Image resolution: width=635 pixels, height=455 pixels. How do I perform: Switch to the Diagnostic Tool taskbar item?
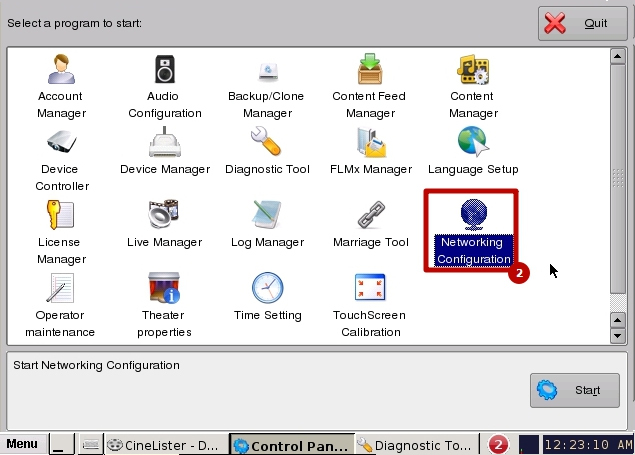click(416, 445)
